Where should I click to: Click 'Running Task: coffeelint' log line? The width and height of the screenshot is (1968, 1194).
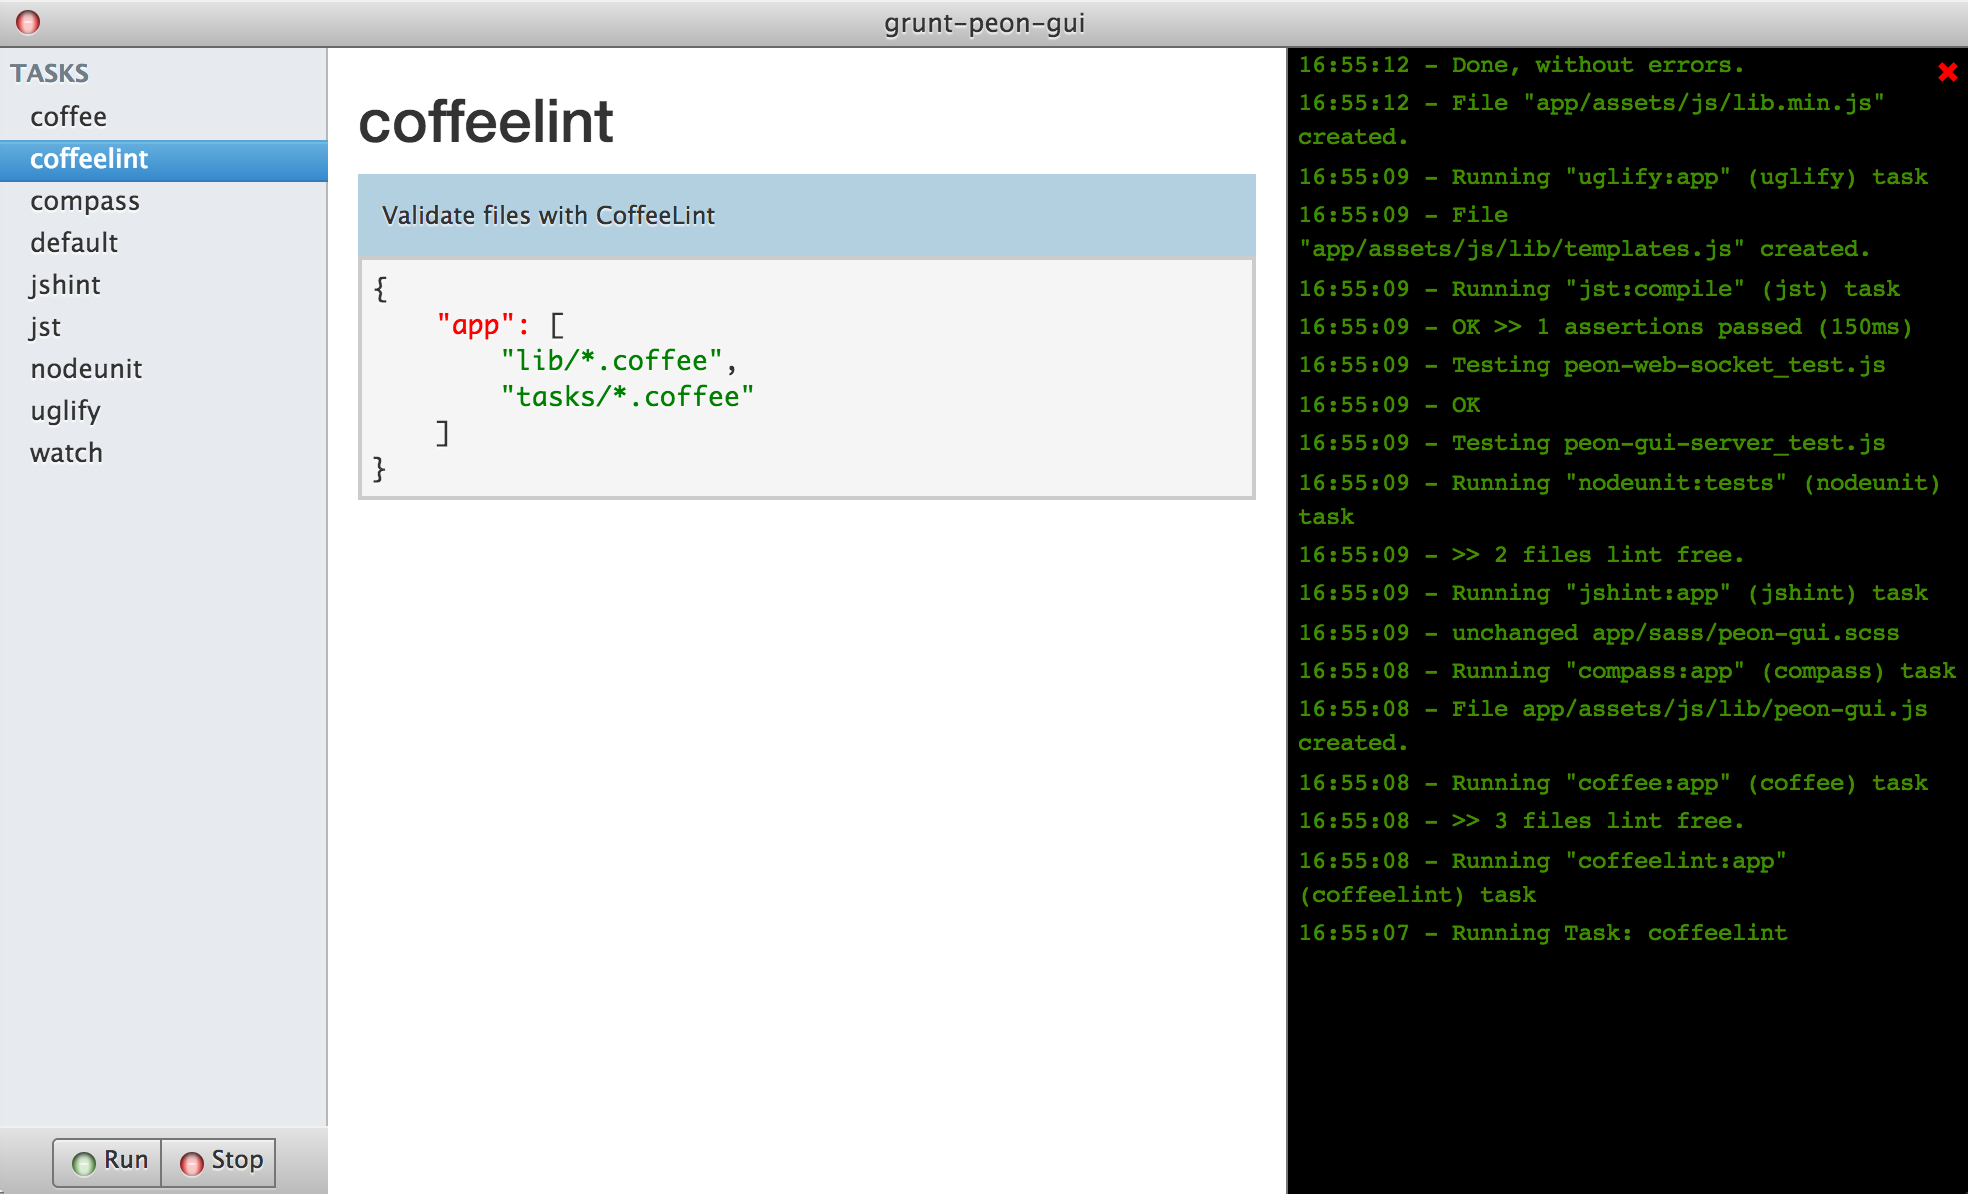point(1542,933)
